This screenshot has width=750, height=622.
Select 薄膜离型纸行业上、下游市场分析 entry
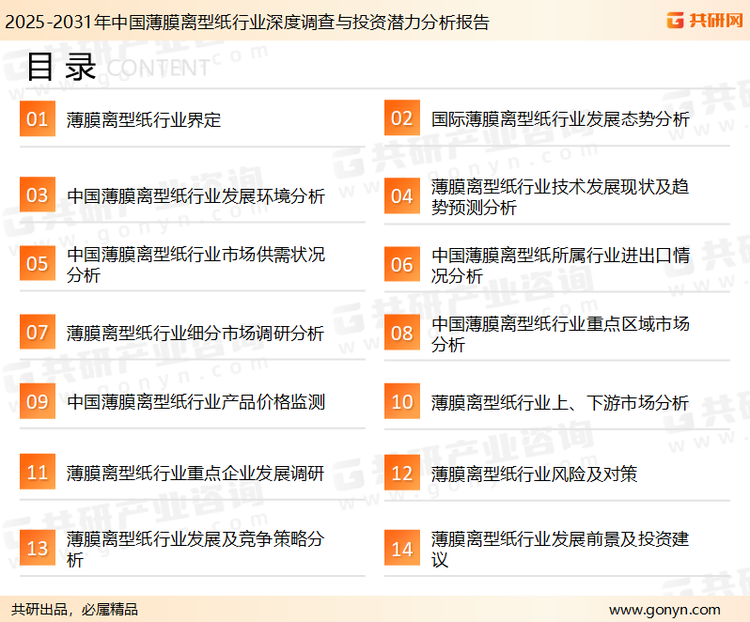coord(560,402)
